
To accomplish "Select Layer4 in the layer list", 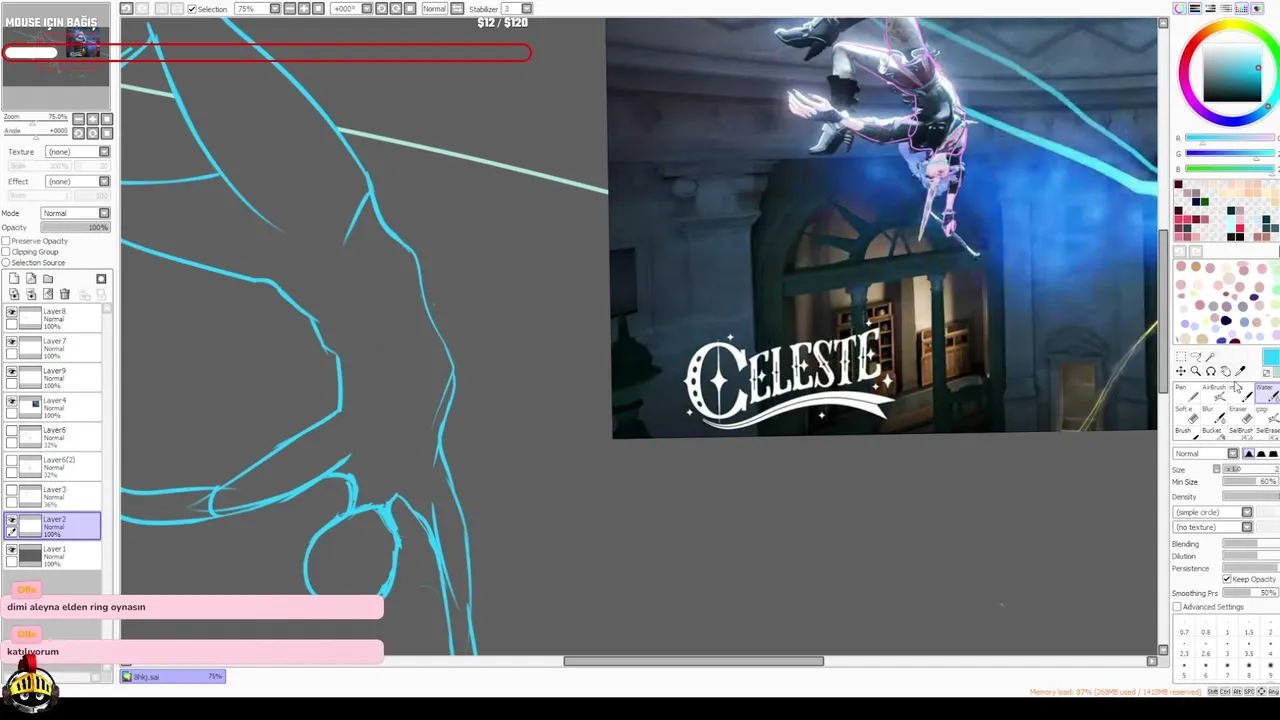I will pyautogui.click(x=53, y=408).
